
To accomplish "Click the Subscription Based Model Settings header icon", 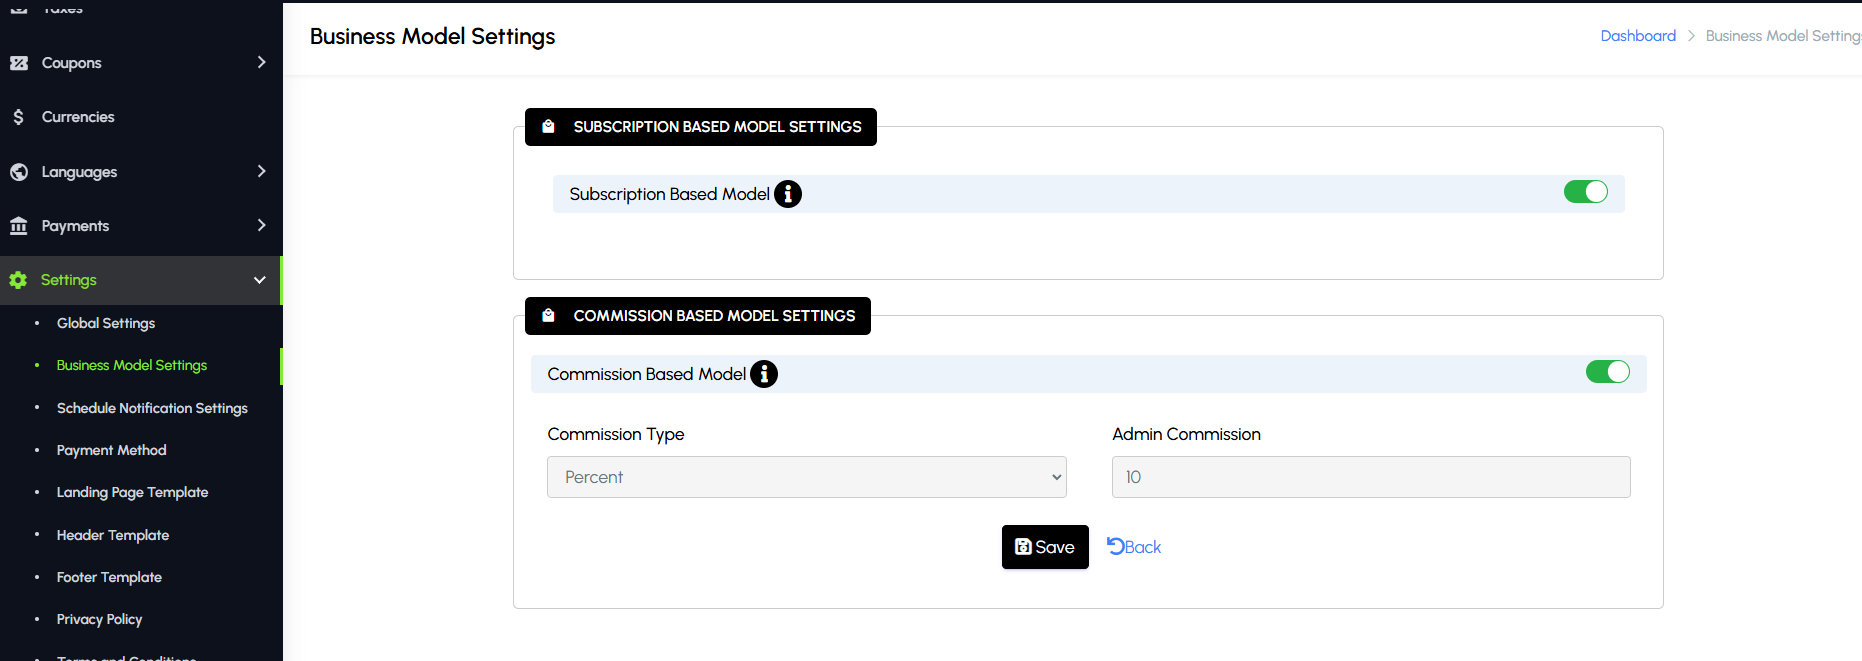I will click(x=548, y=127).
